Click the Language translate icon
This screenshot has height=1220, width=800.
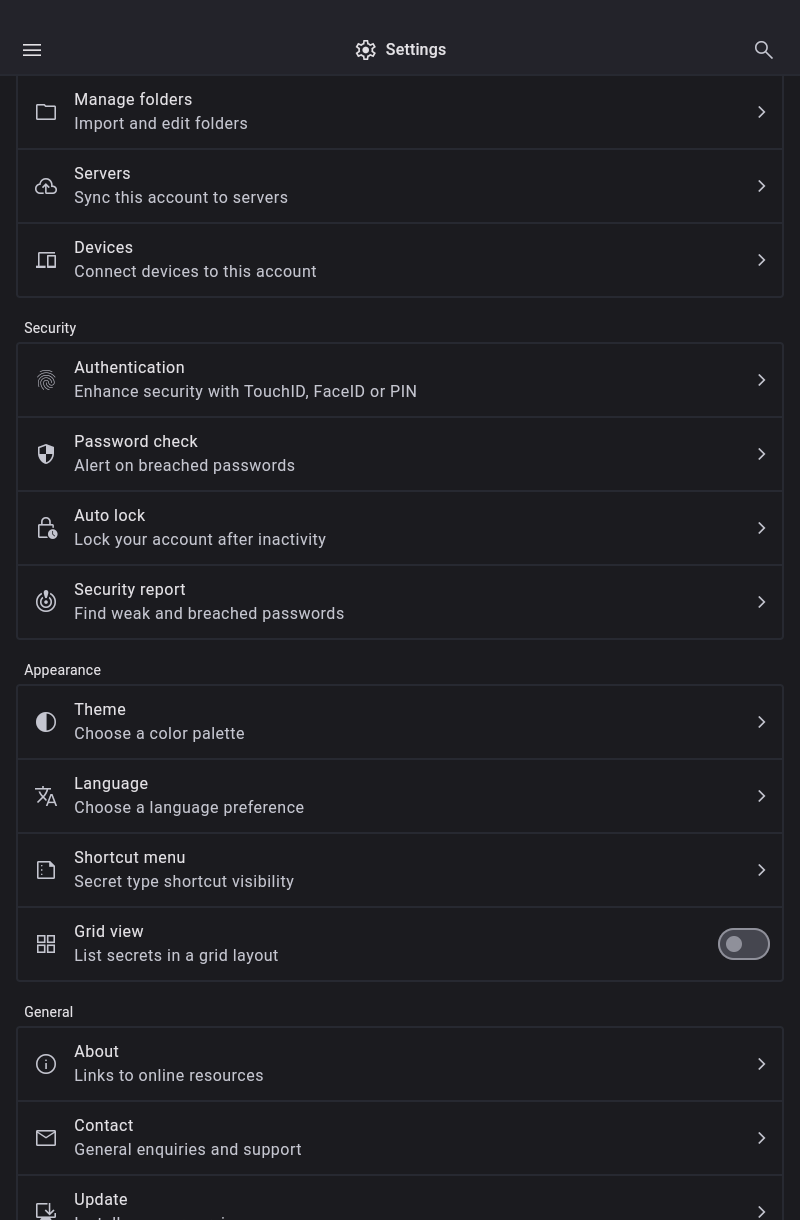46,796
